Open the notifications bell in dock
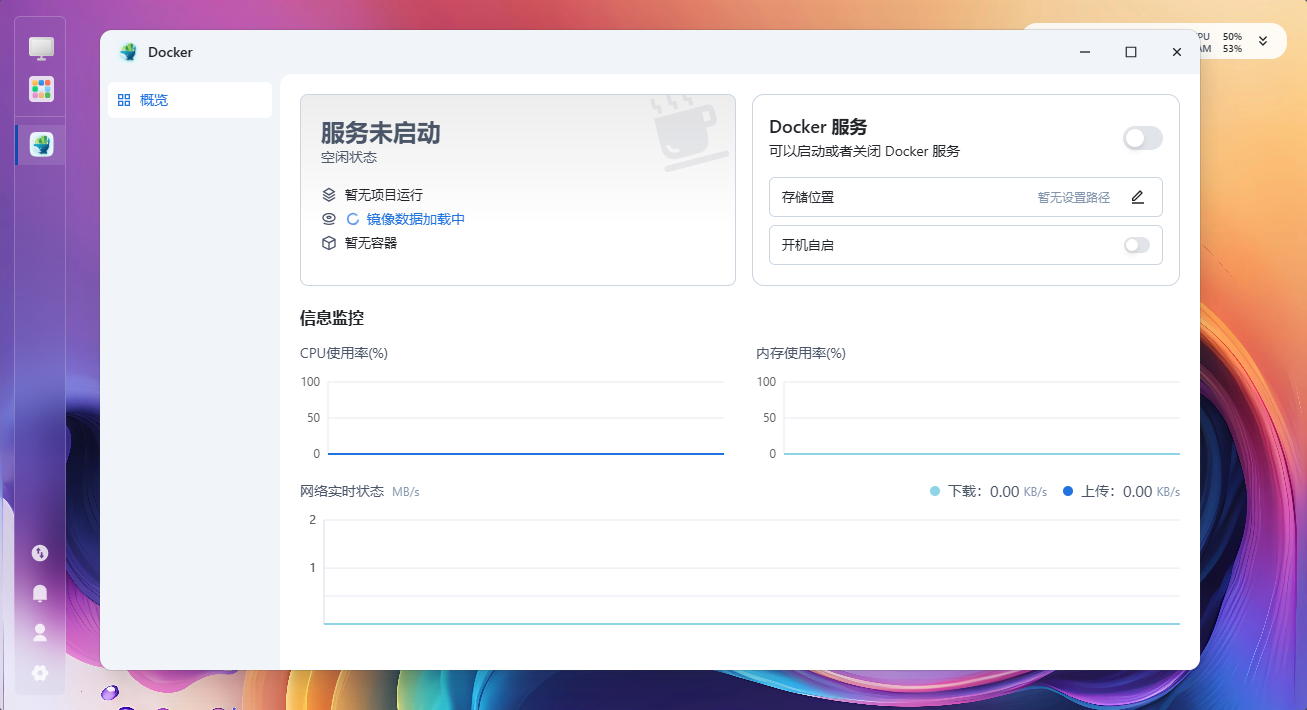 click(x=40, y=593)
